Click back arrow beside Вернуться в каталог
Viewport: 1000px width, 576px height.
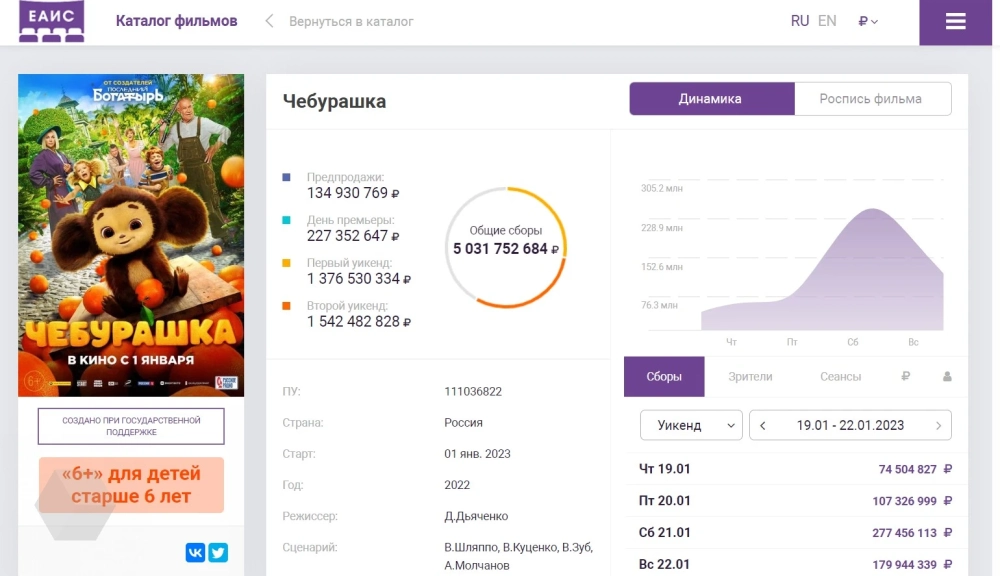point(269,21)
